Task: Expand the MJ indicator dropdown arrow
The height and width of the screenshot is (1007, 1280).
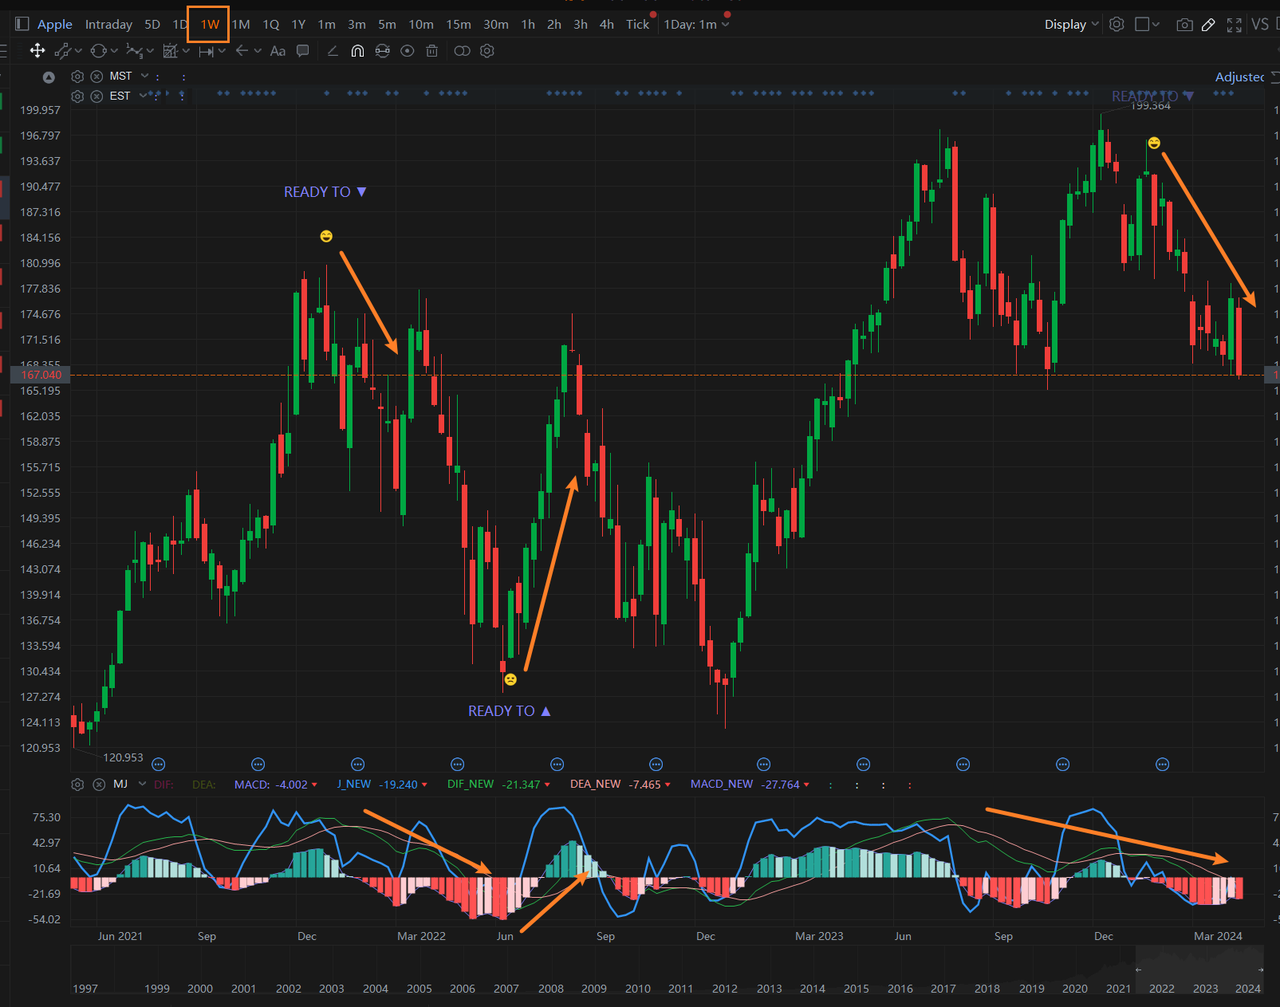Action: [142, 784]
